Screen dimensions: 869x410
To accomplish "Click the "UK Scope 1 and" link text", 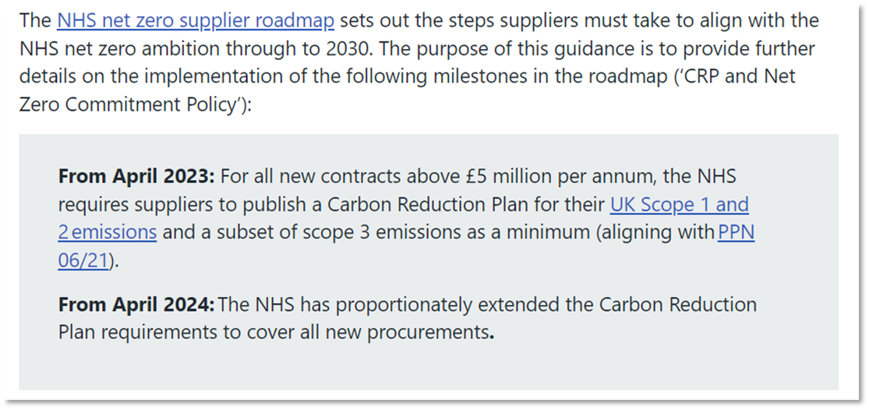I will (x=679, y=205).
